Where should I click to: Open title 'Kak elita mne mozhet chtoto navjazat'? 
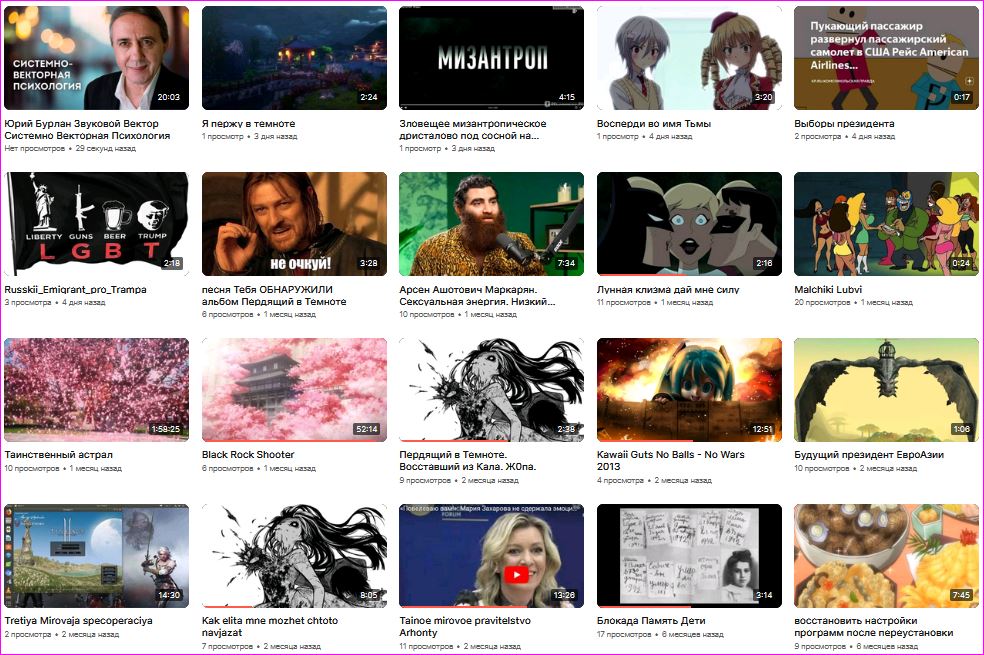[270, 627]
